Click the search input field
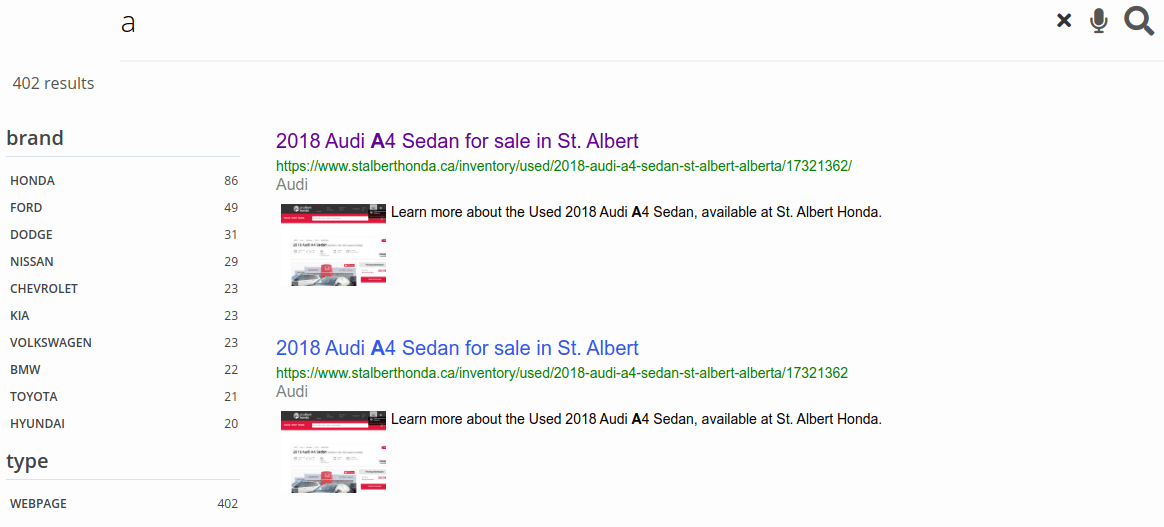 coord(580,23)
